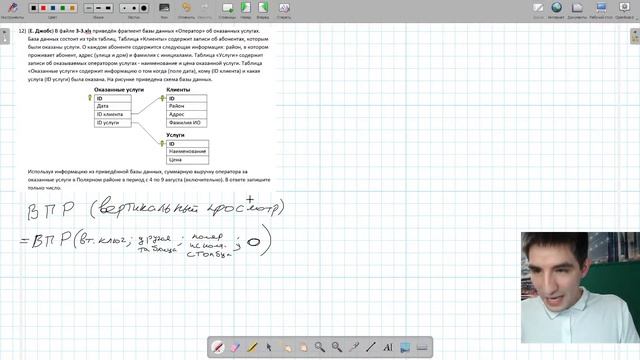This screenshot has width=640, height=360.
Task: Choose the thickest line width
Action: tap(108, 8)
